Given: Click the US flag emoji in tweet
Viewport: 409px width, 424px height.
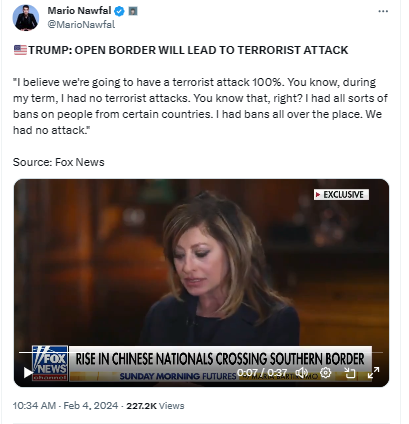Looking at the screenshot, I should click(20, 50).
